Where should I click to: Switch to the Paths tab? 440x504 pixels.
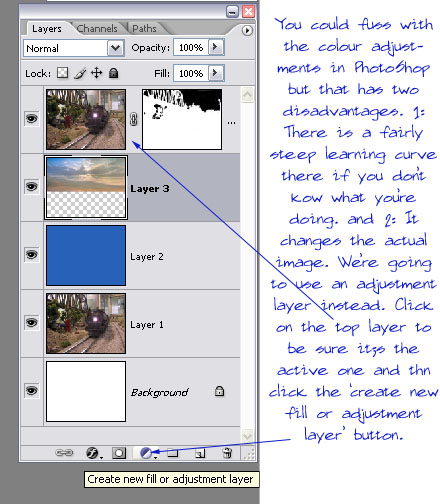click(x=144, y=29)
